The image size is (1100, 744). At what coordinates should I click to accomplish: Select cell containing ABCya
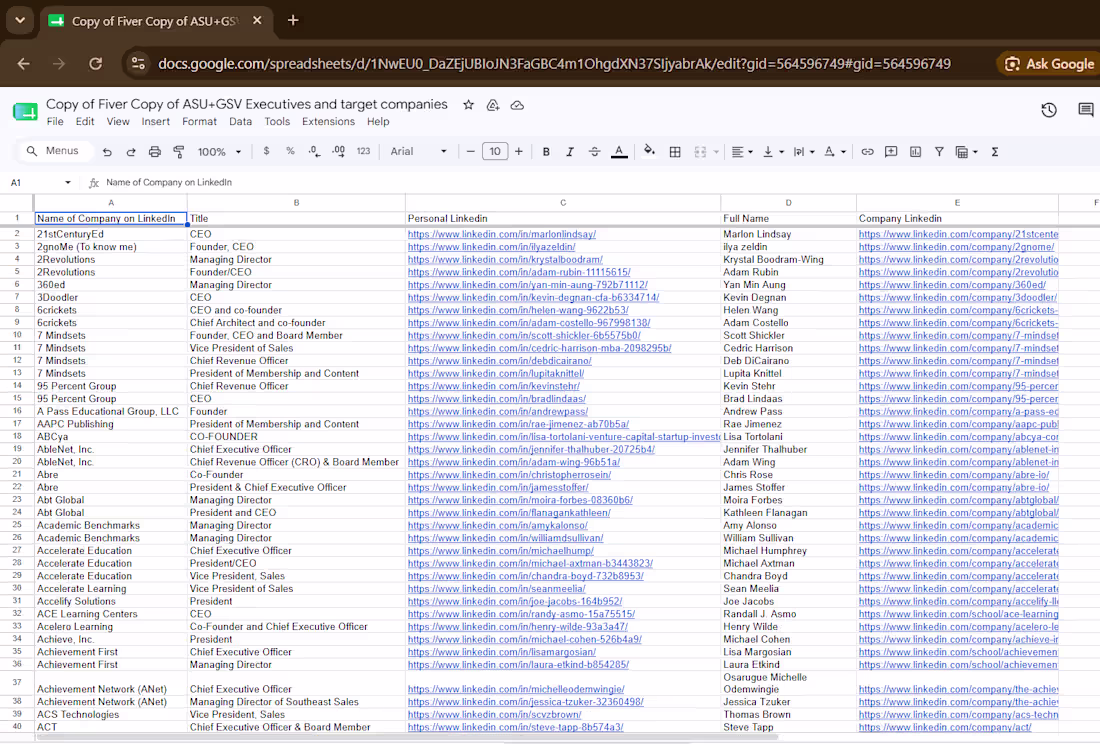click(111, 437)
